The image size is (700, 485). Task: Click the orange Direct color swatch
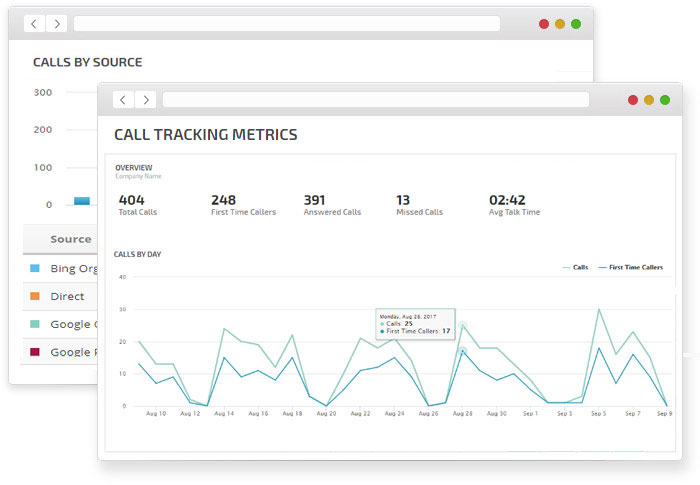[x=35, y=297]
